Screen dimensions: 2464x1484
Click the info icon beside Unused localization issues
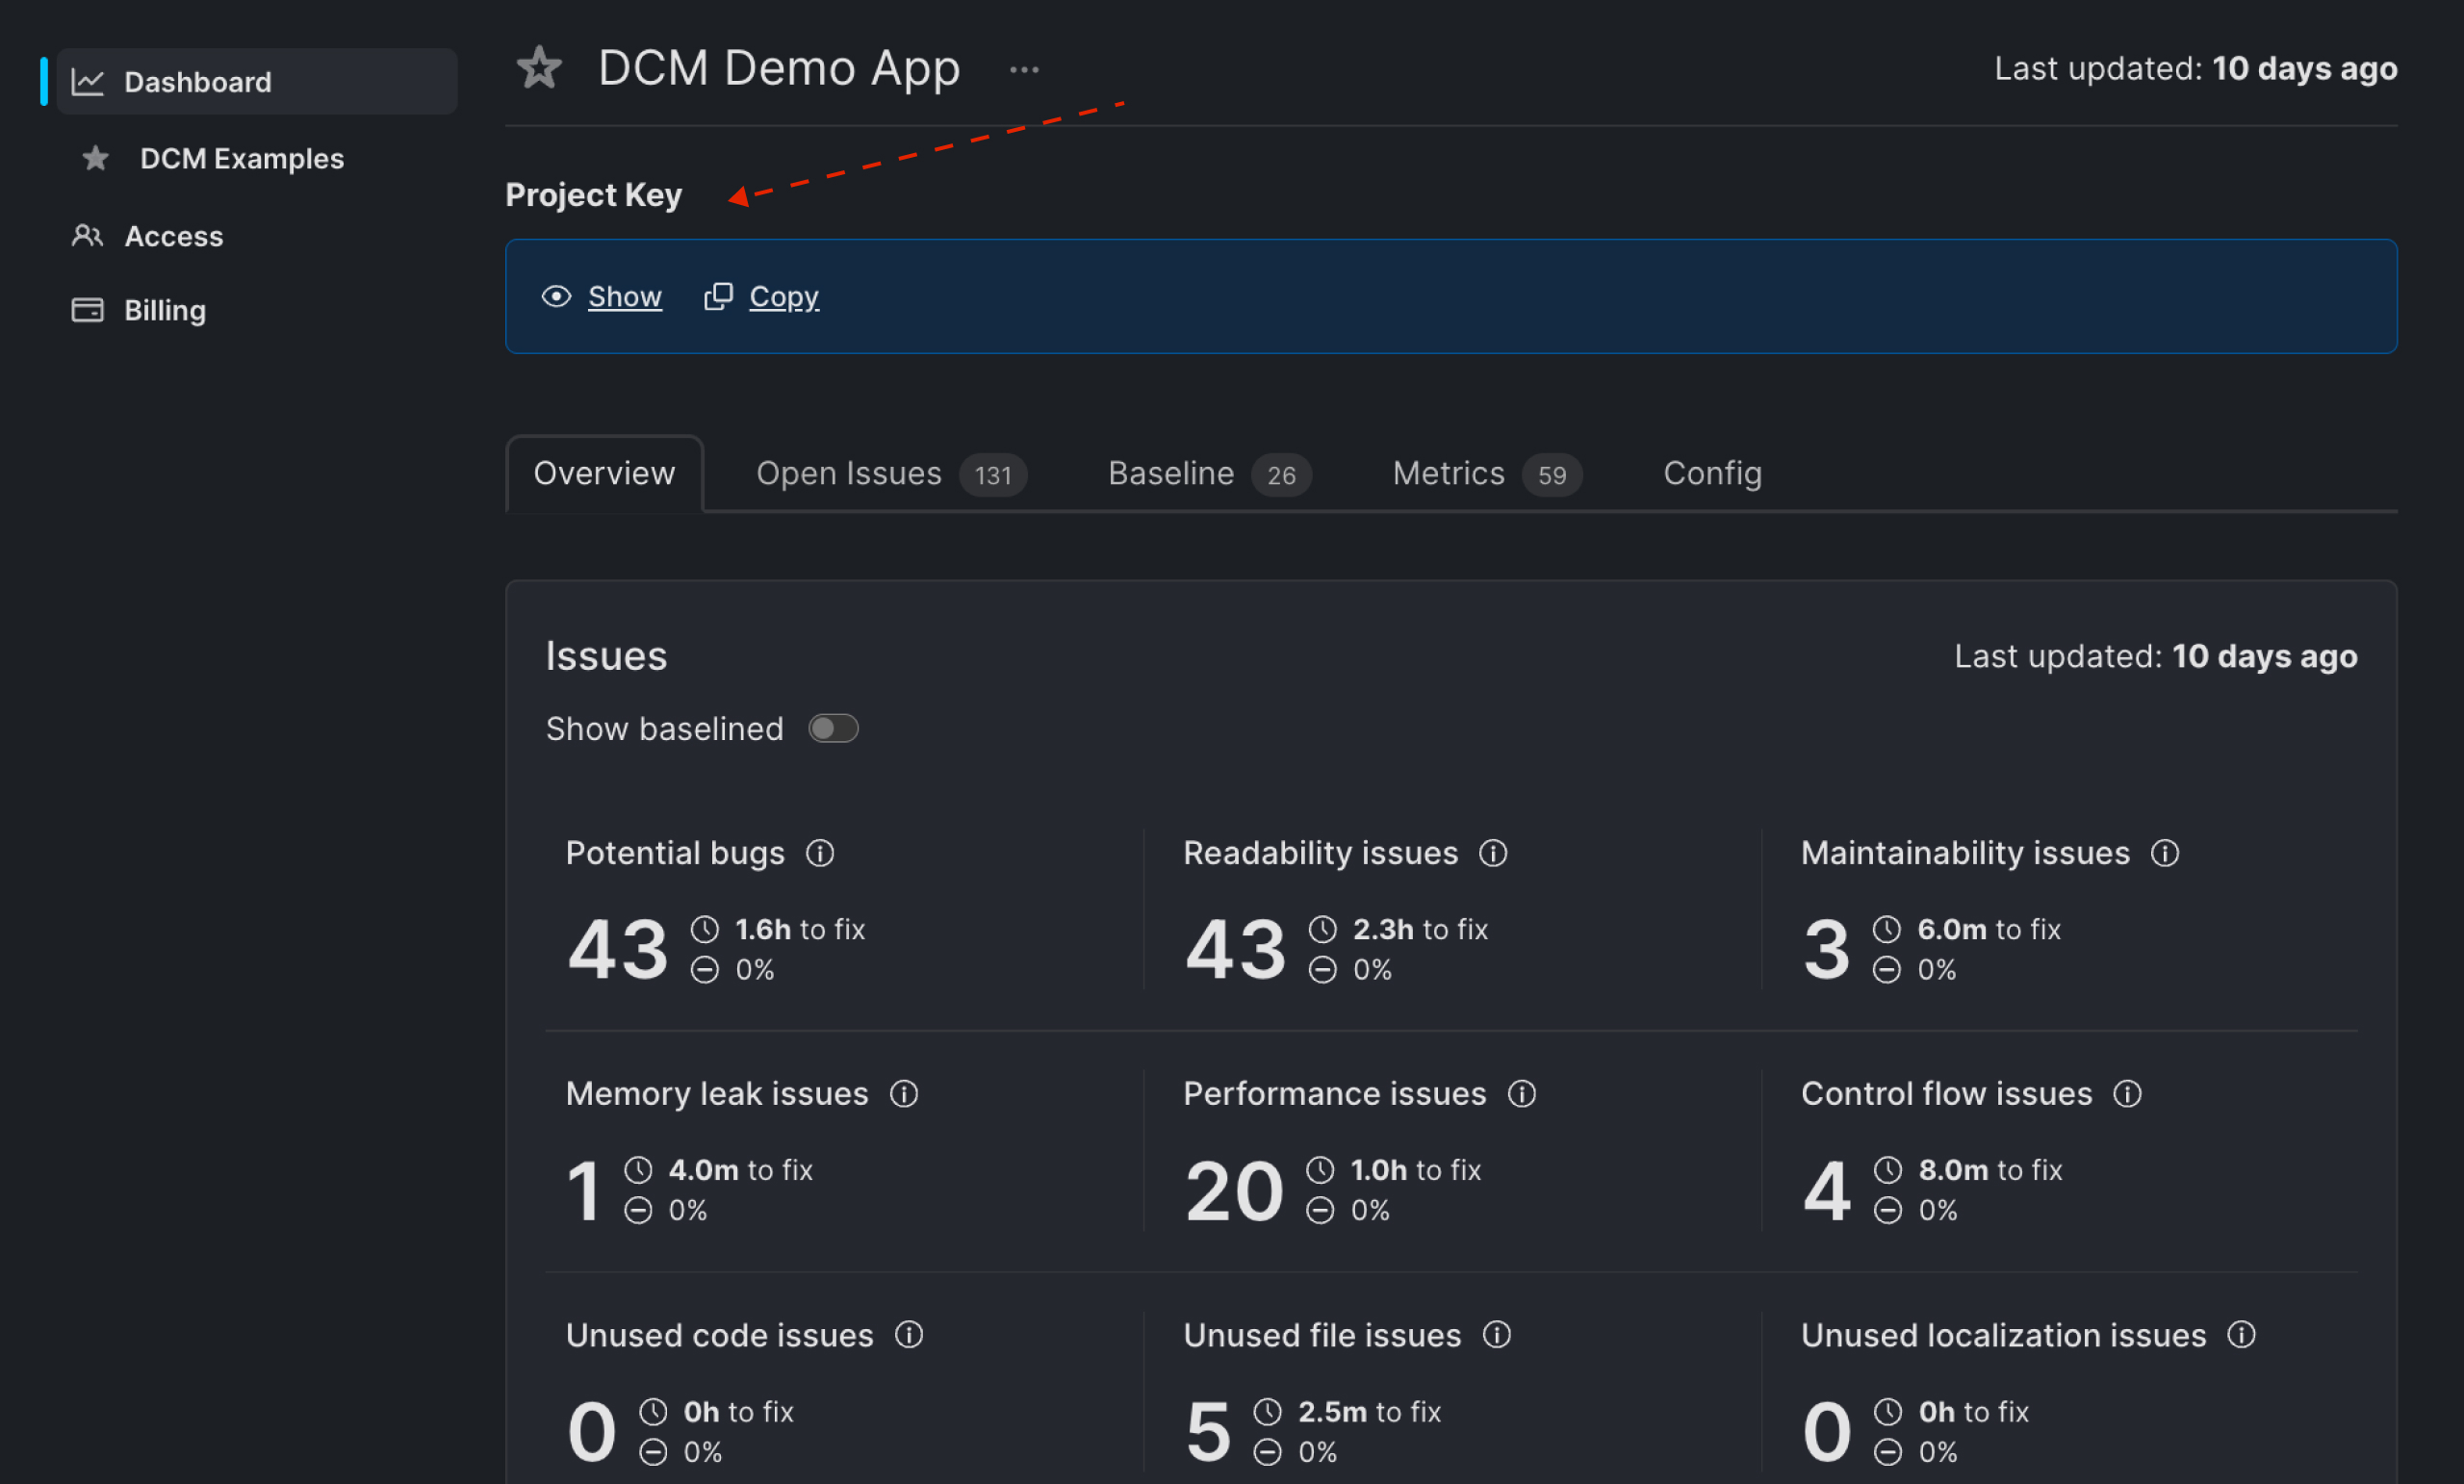point(2242,1335)
